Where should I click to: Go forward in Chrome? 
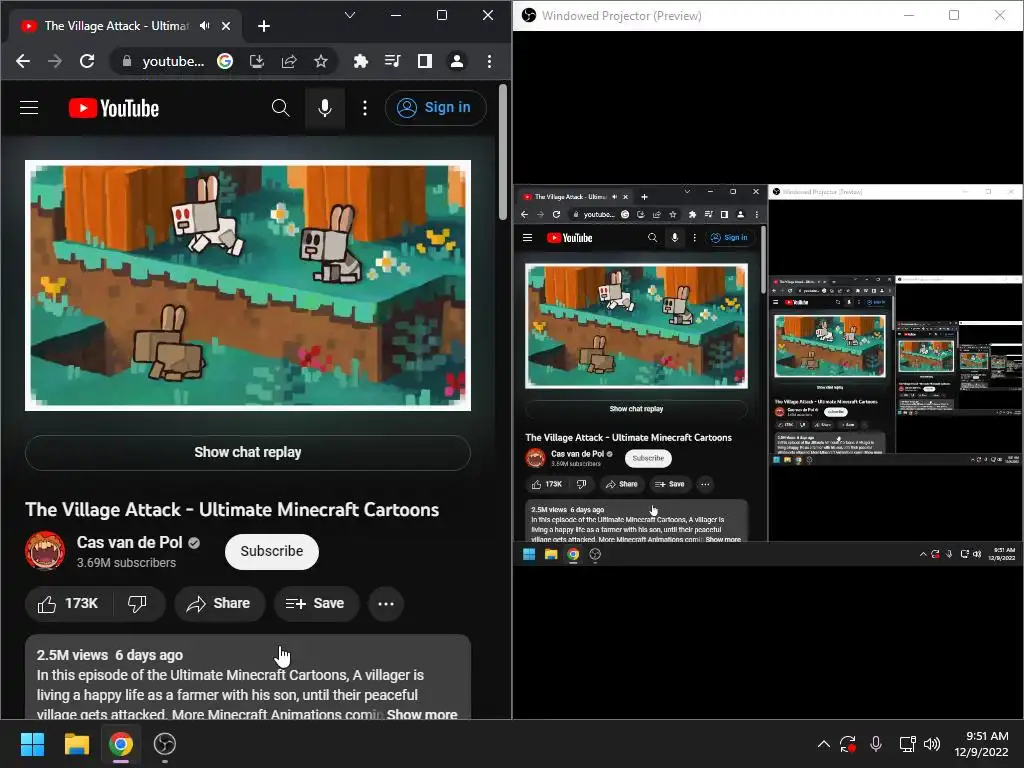[55, 61]
